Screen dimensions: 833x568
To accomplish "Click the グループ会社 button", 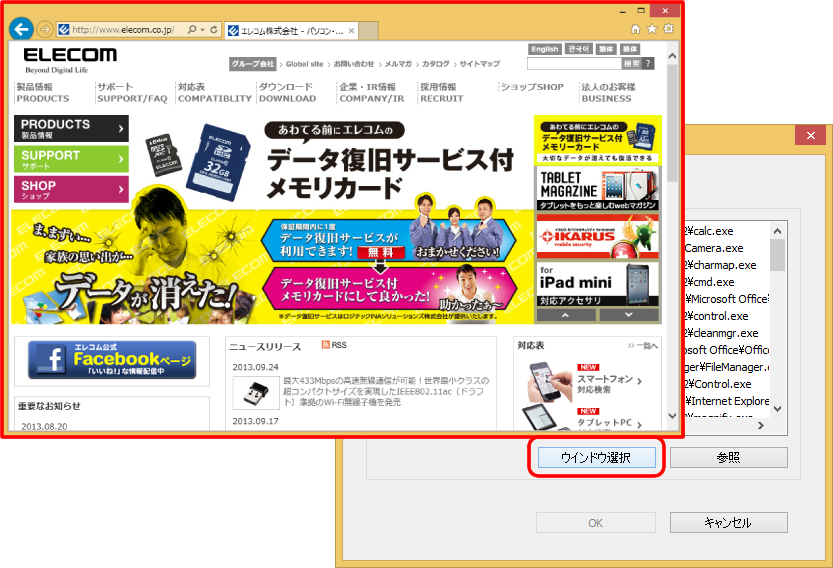I will pos(253,64).
